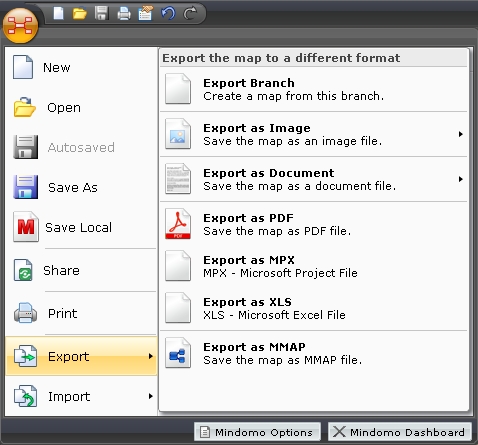This screenshot has width=478, height=445.
Task: Click the Export as PDF title
Action: tap(248, 218)
